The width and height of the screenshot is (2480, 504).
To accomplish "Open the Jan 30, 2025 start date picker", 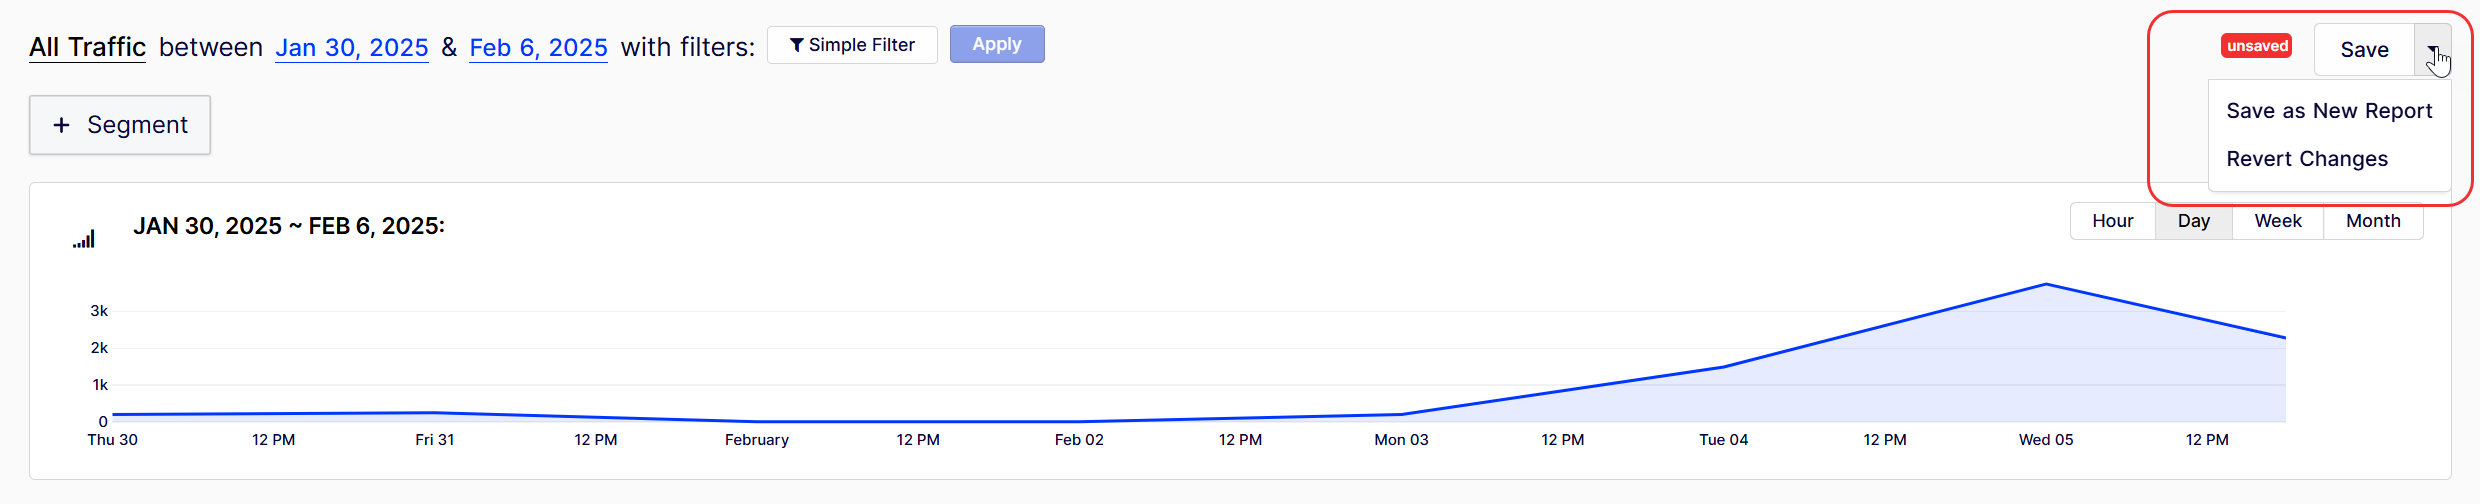I will click(352, 47).
